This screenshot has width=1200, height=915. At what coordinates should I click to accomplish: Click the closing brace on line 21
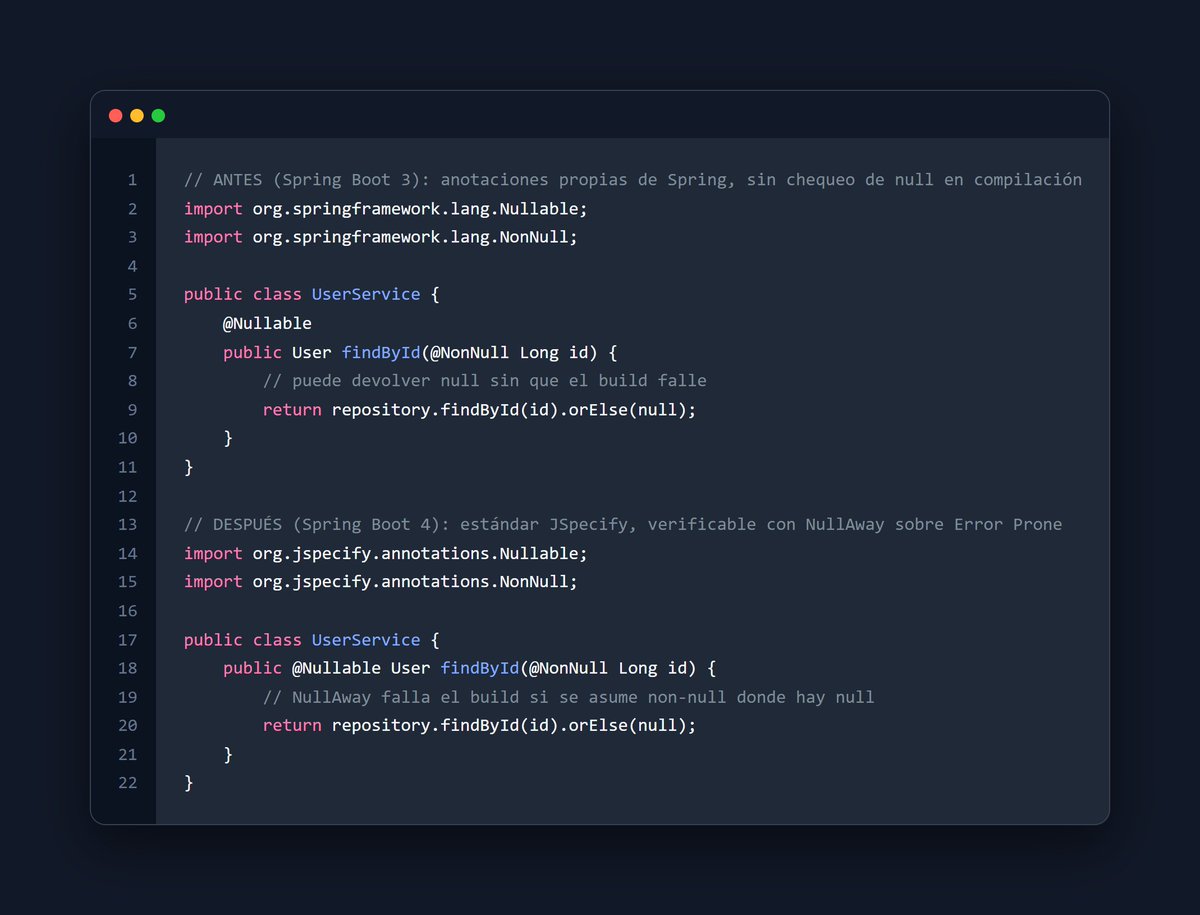click(x=228, y=754)
